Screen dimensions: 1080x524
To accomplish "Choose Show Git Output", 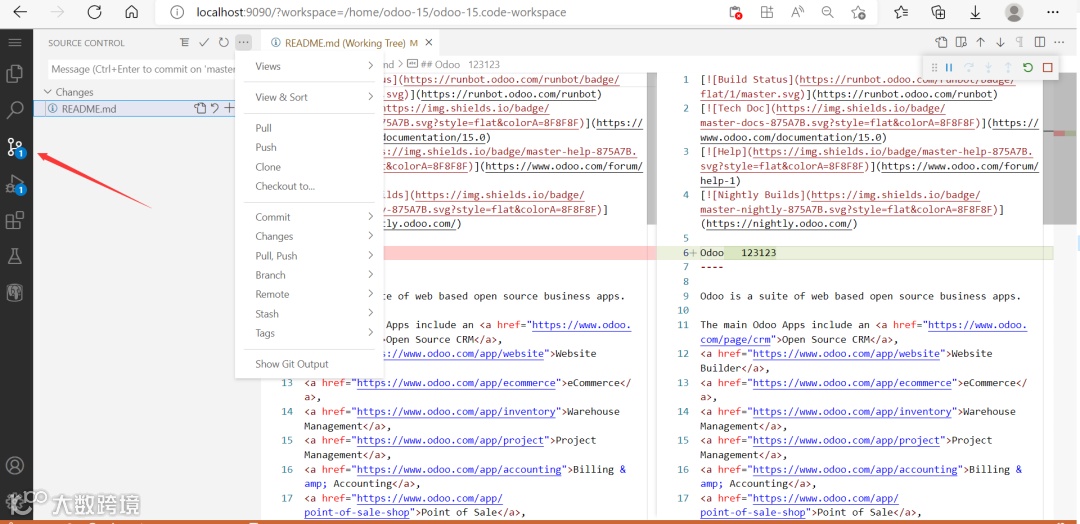I will pyautogui.click(x=309, y=364).
